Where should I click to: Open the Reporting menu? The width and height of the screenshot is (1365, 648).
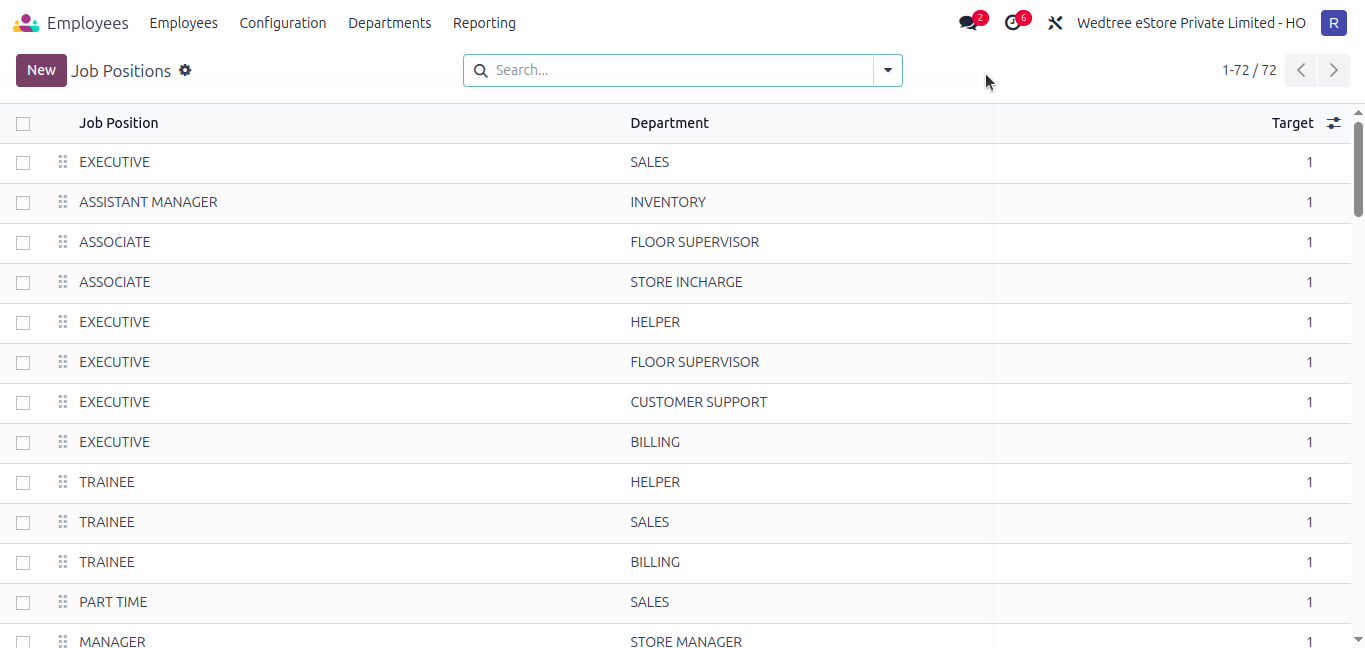(x=484, y=22)
